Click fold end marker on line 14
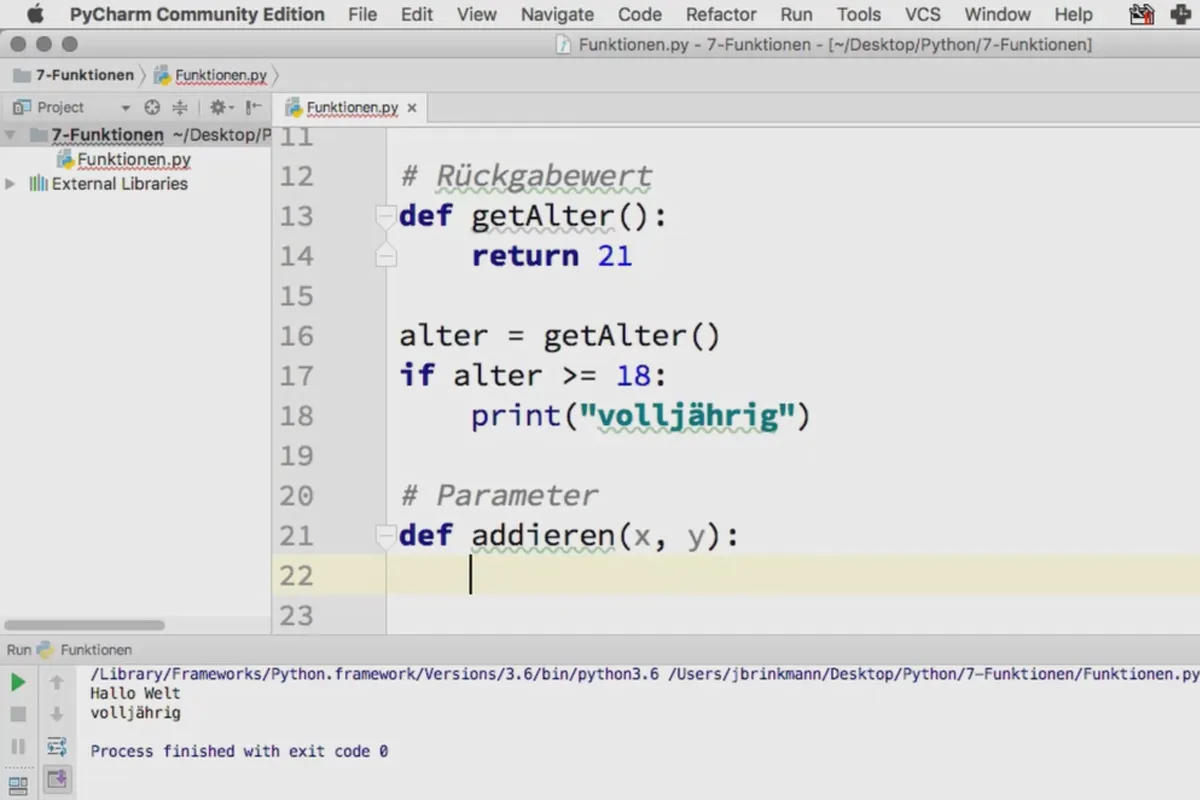The image size is (1200, 800). pyautogui.click(x=385, y=256)
